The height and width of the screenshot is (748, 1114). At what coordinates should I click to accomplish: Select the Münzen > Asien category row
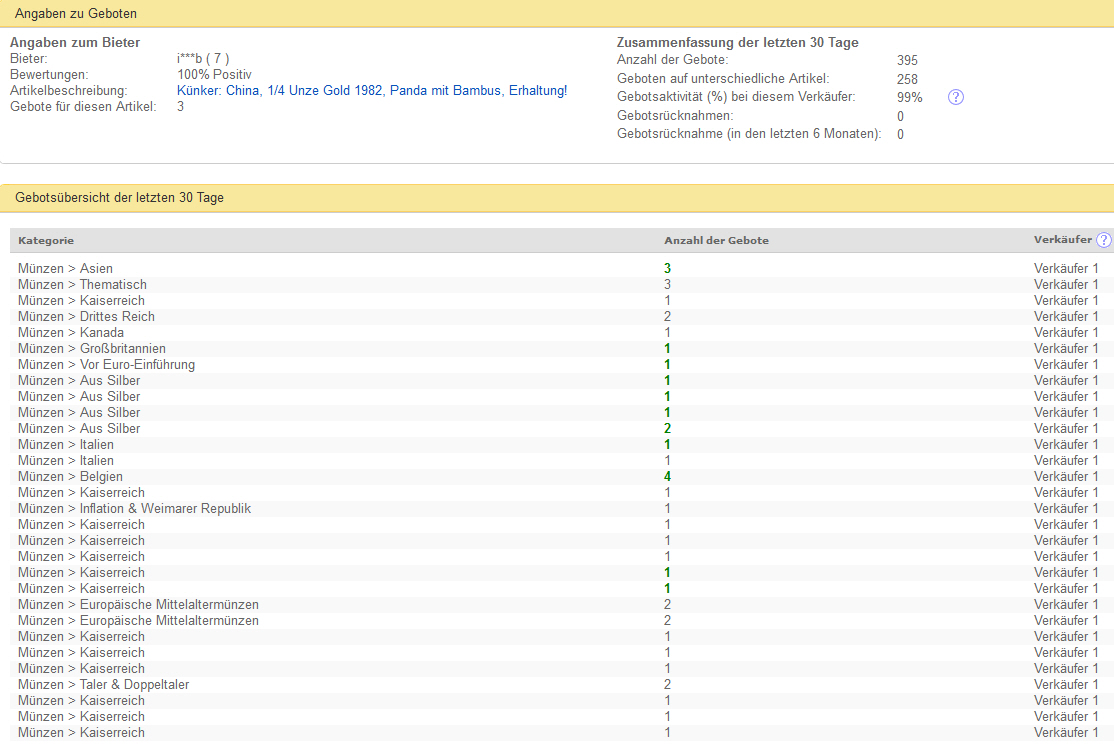pyautogui.click(x=65, y=269)
